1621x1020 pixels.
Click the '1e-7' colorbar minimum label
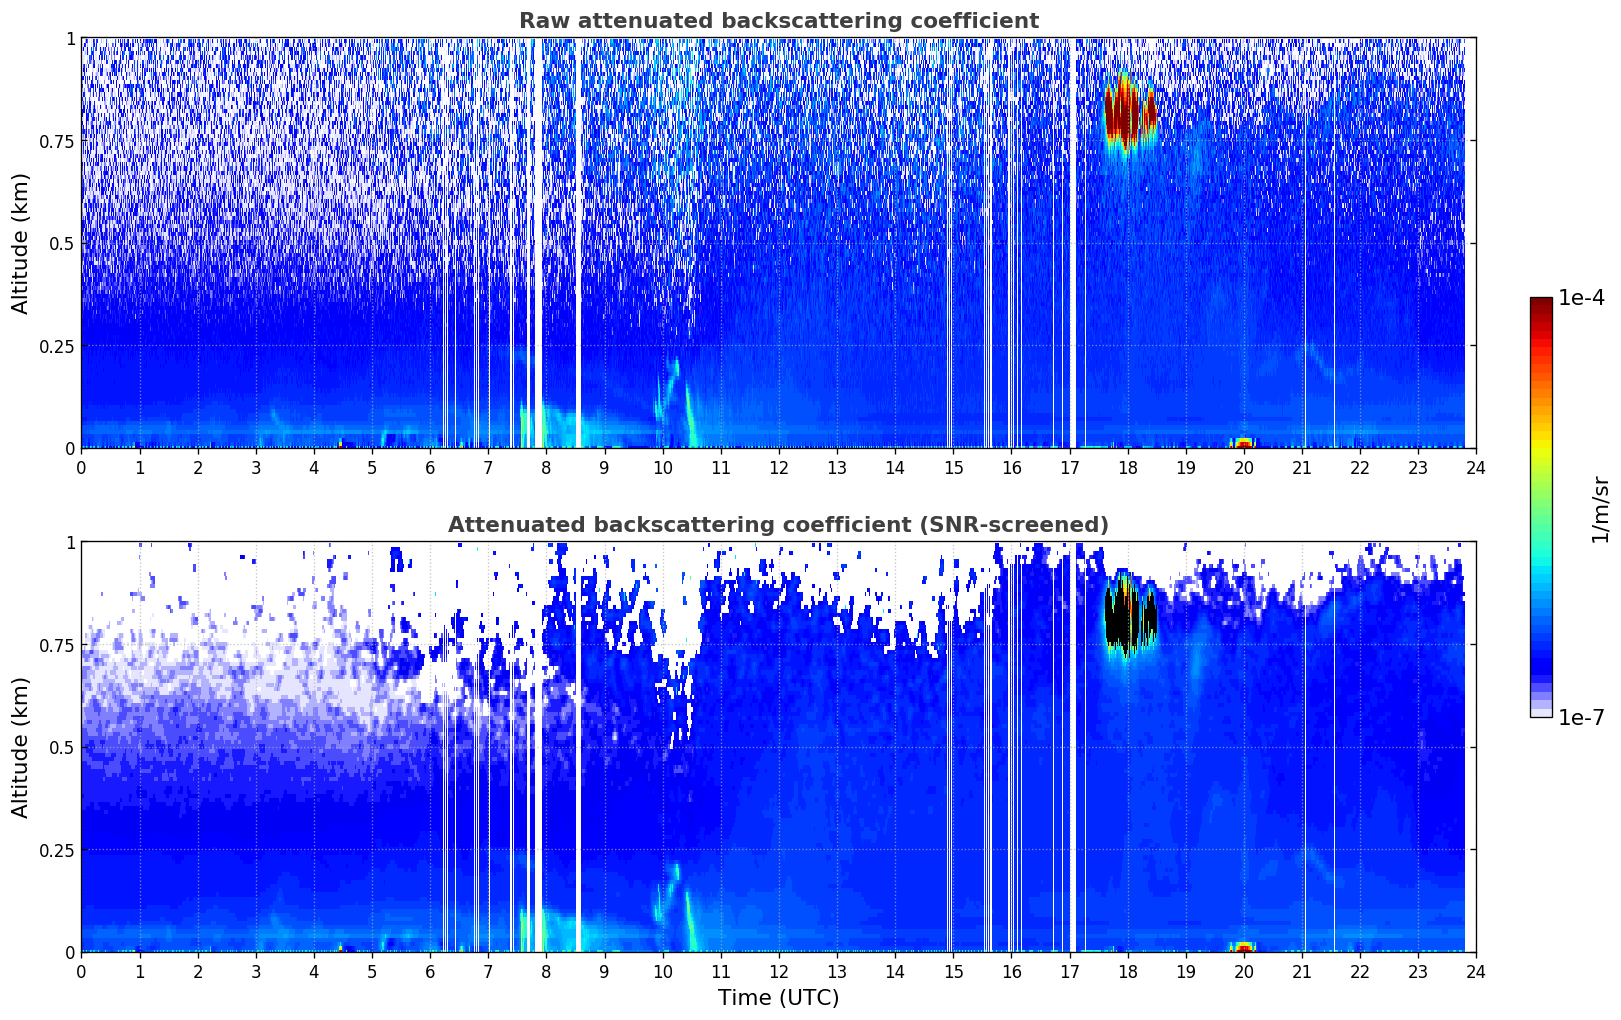(x=1581, y=718)
